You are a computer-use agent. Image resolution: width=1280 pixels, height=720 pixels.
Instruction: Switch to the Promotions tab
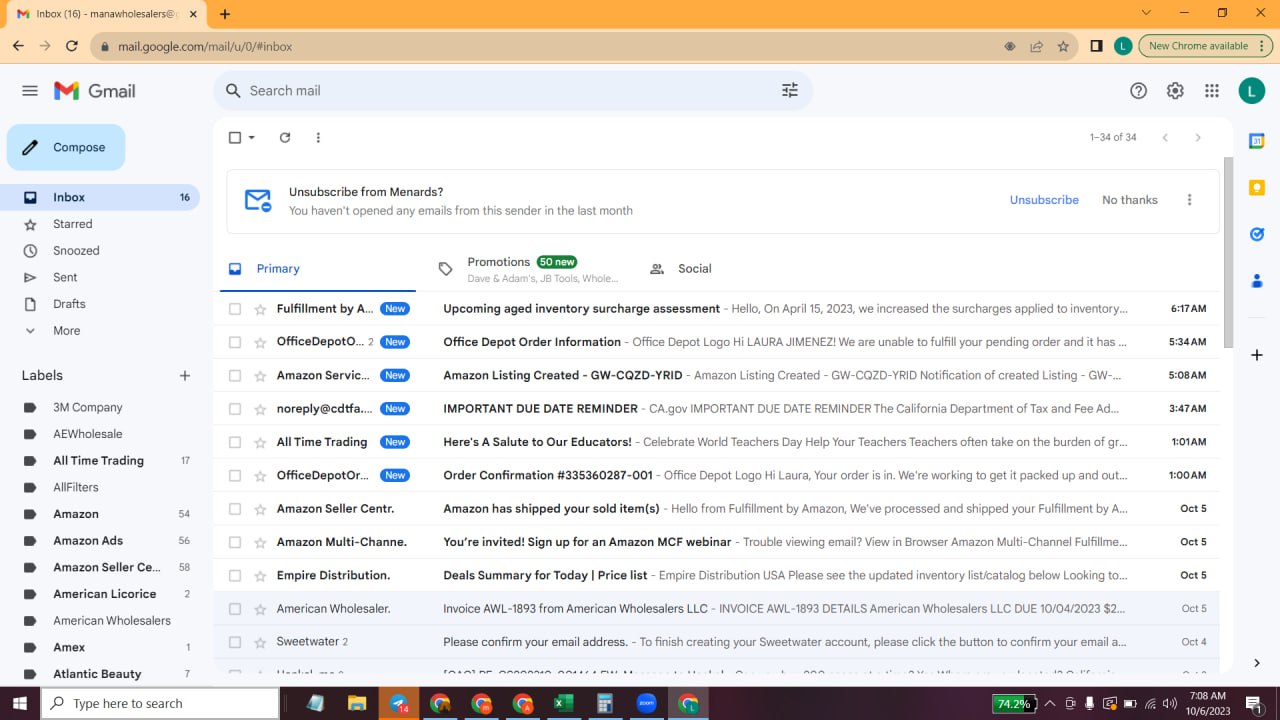528,269
